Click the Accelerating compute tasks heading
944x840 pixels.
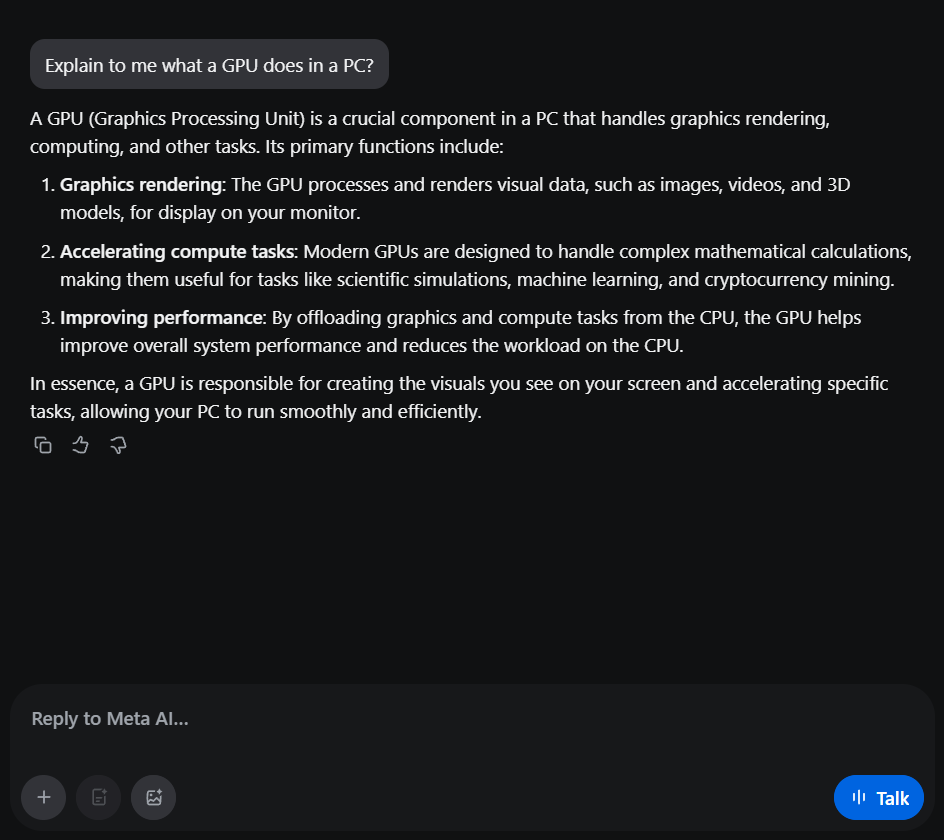coord(177,251)
